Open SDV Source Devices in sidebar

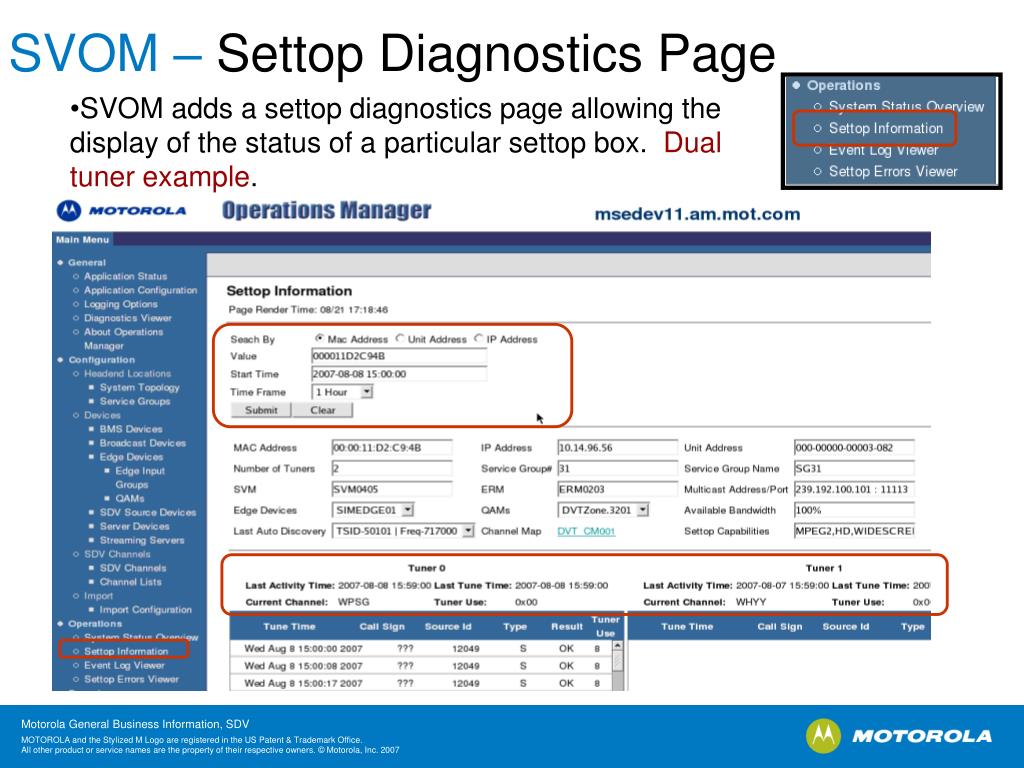(x=148, y=513)
